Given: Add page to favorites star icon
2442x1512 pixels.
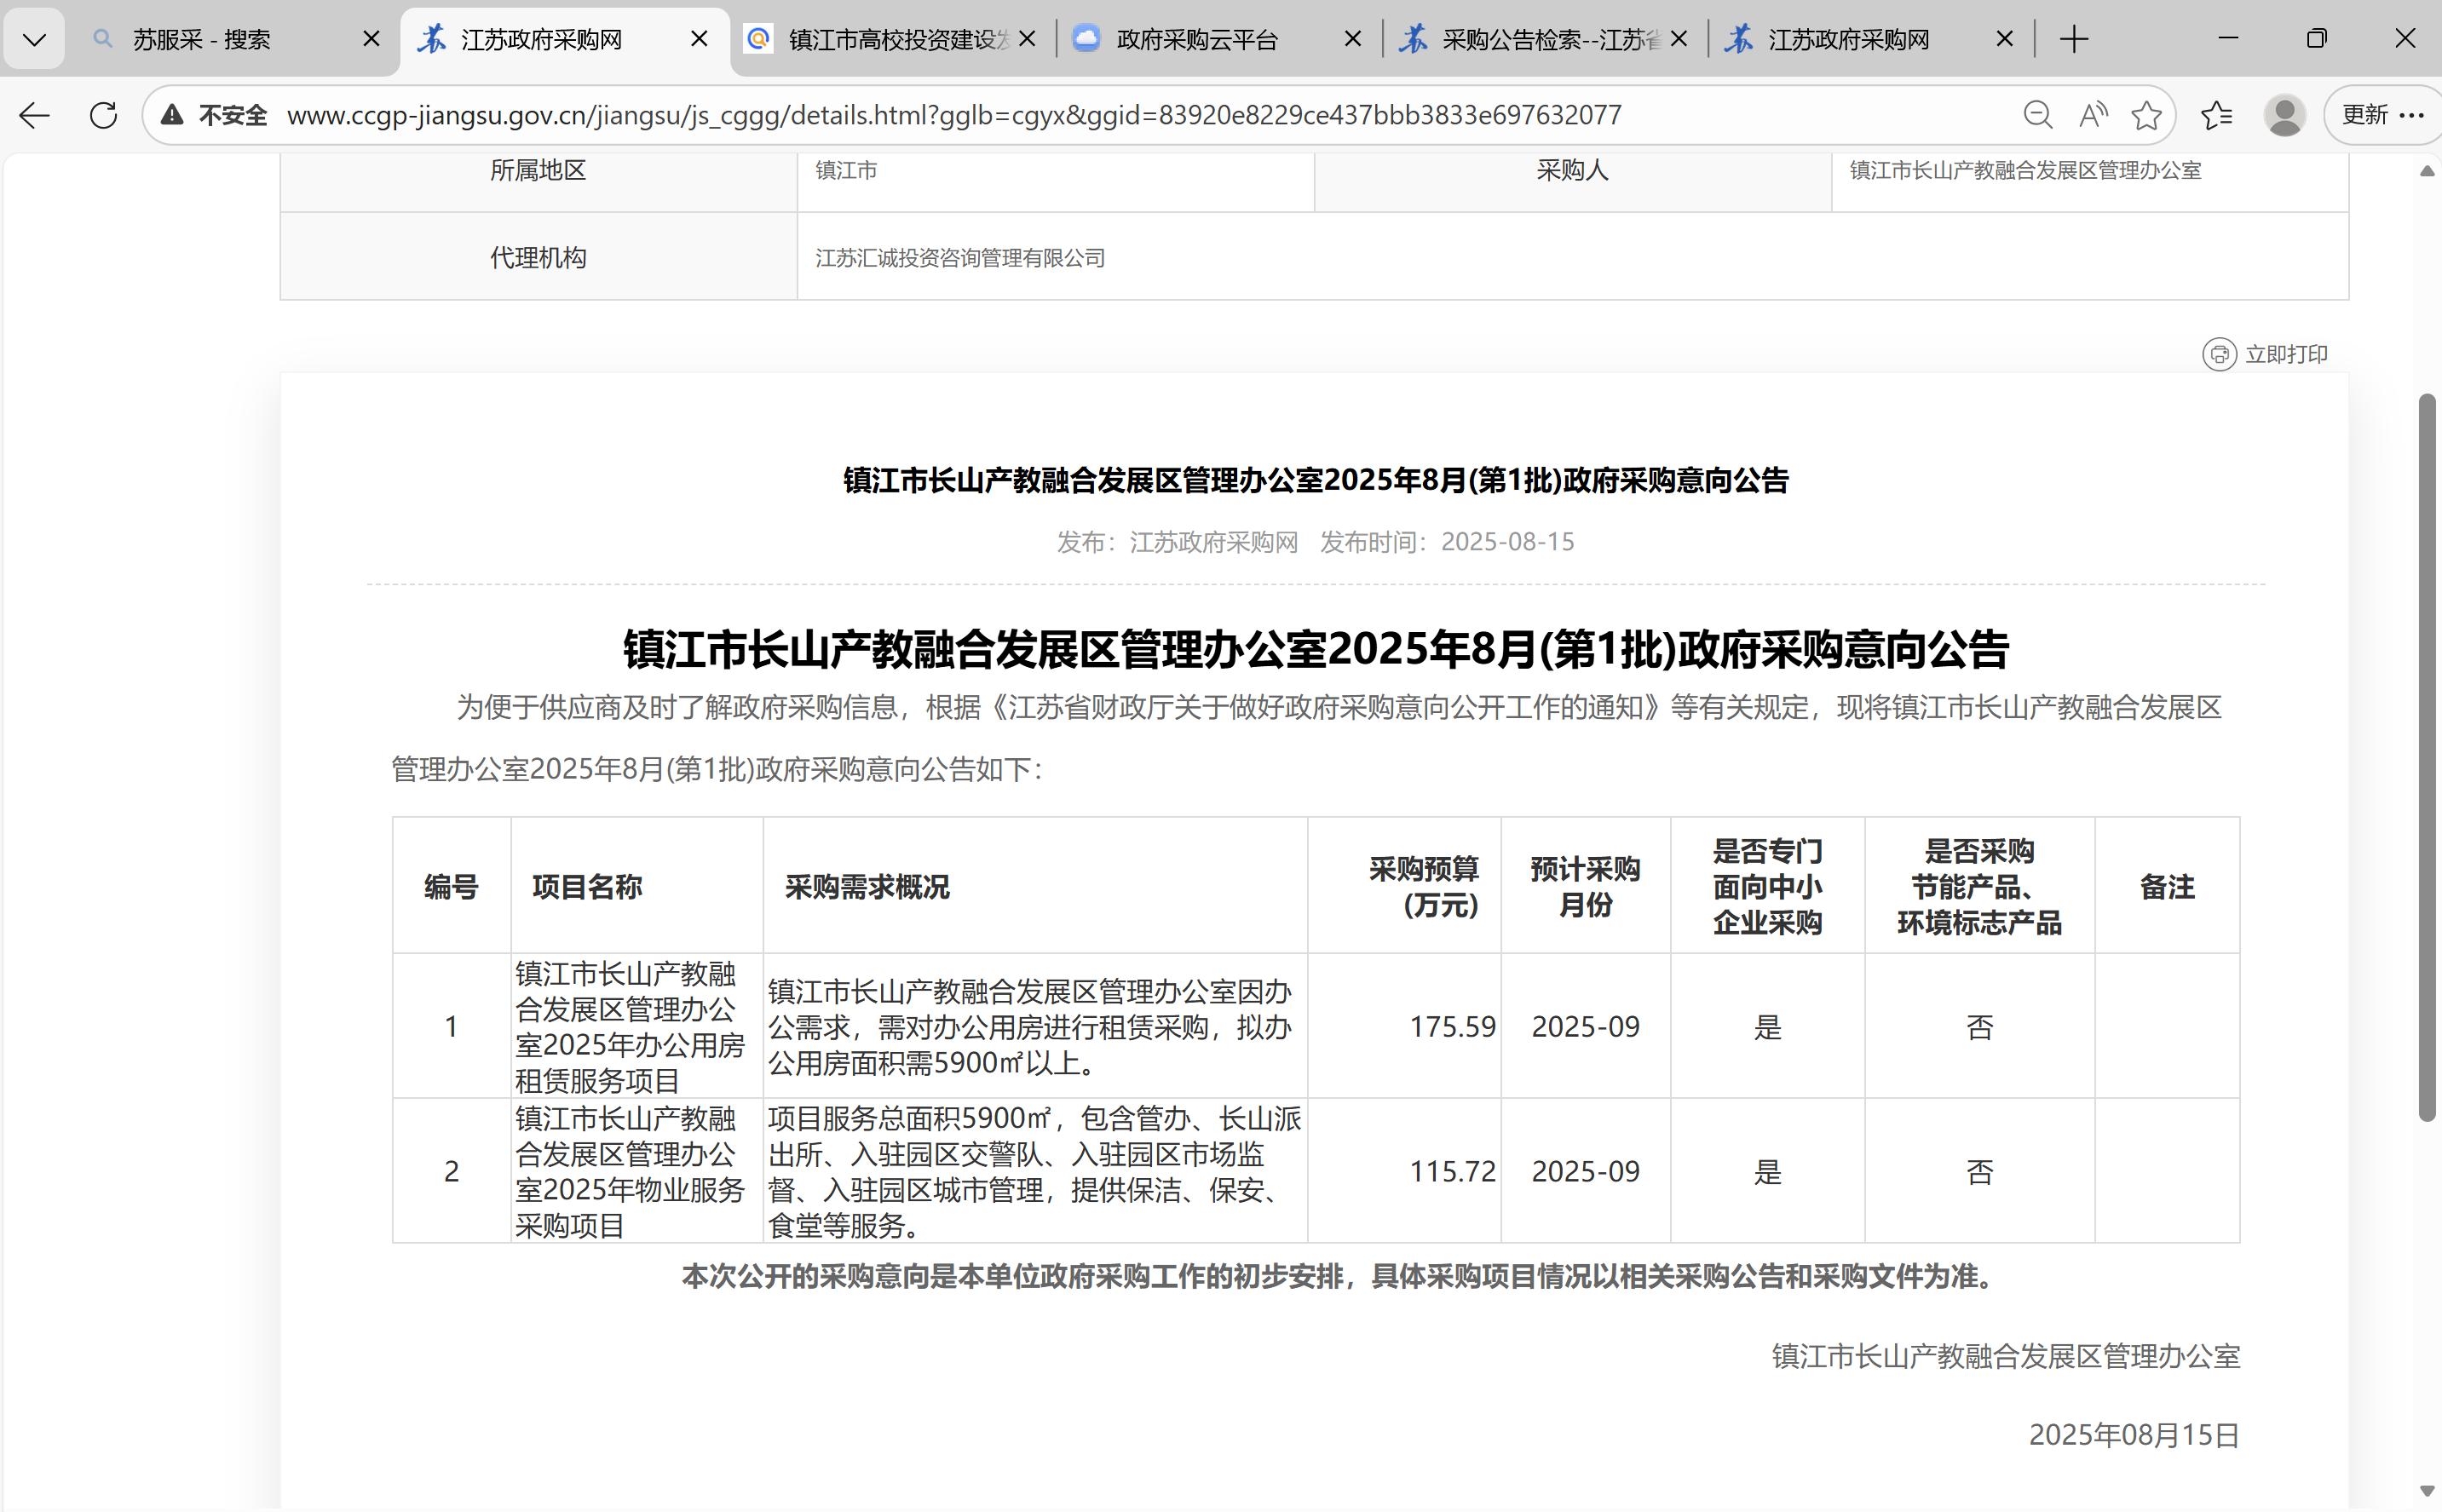Looking at the screenshot, I should click(x=2146, y=116).
